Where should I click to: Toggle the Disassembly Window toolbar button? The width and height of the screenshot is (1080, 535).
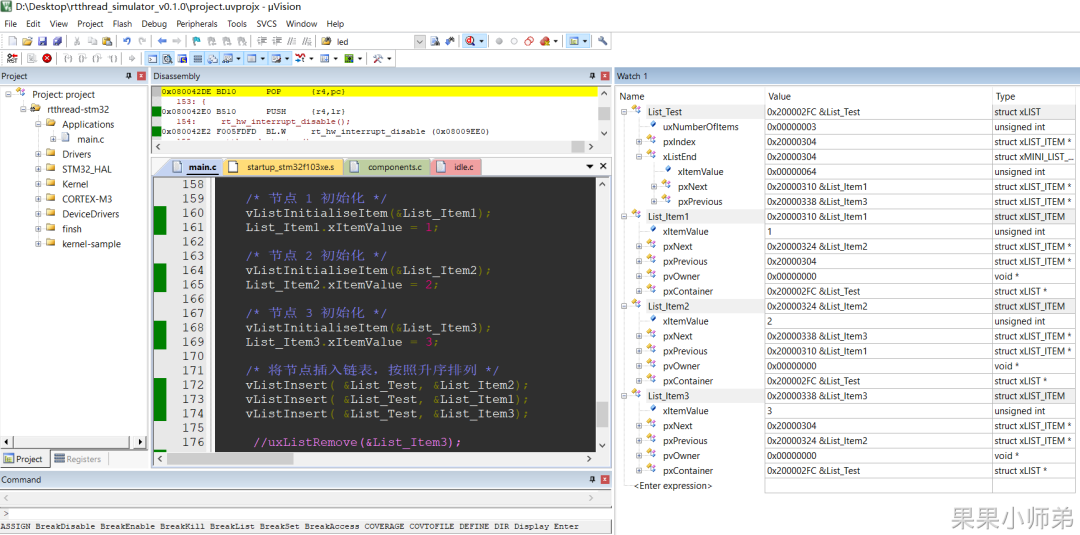(167, 59)
